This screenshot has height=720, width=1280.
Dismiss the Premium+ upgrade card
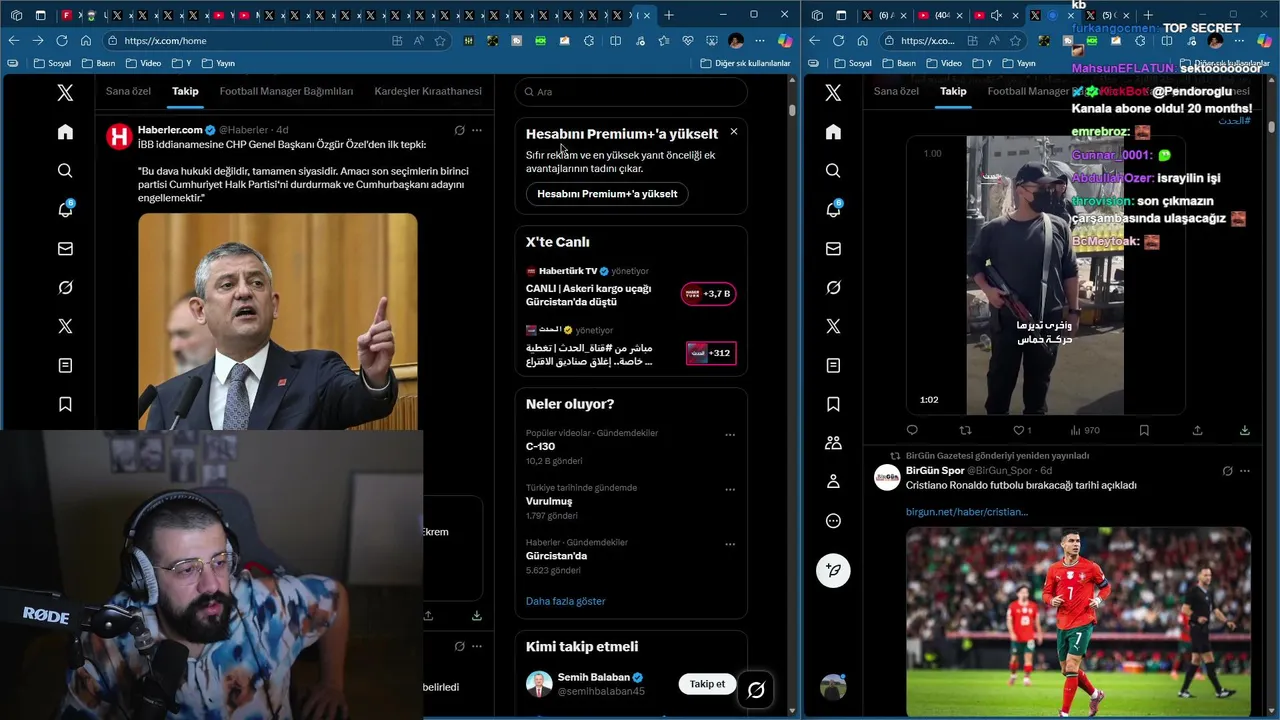[733, 132]
